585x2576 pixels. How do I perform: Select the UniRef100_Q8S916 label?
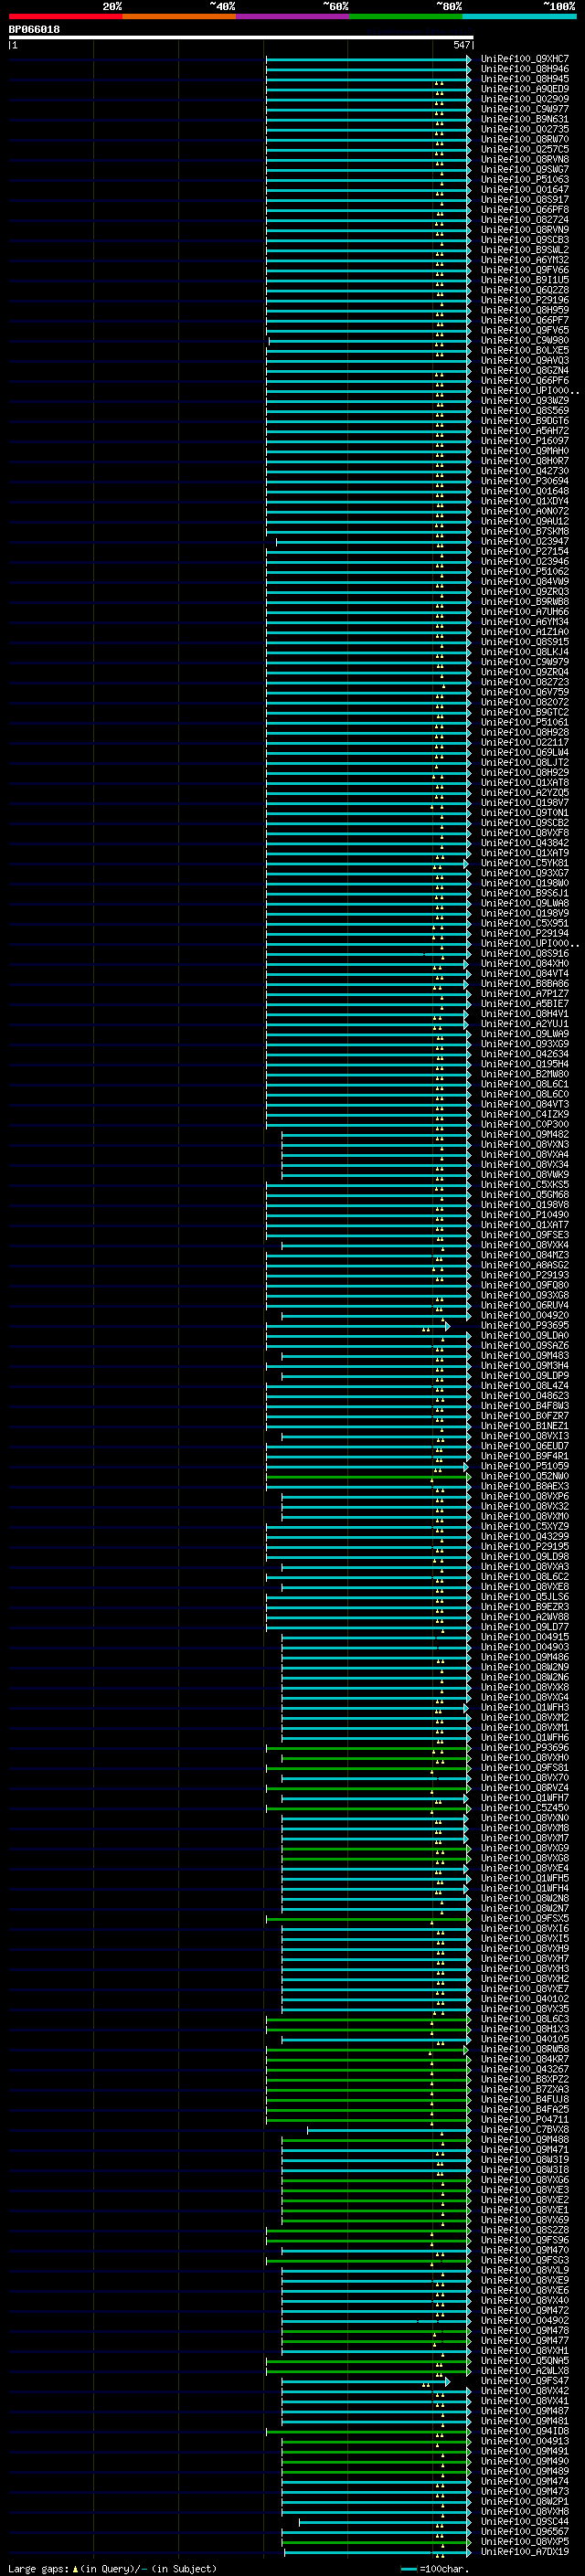525,954
